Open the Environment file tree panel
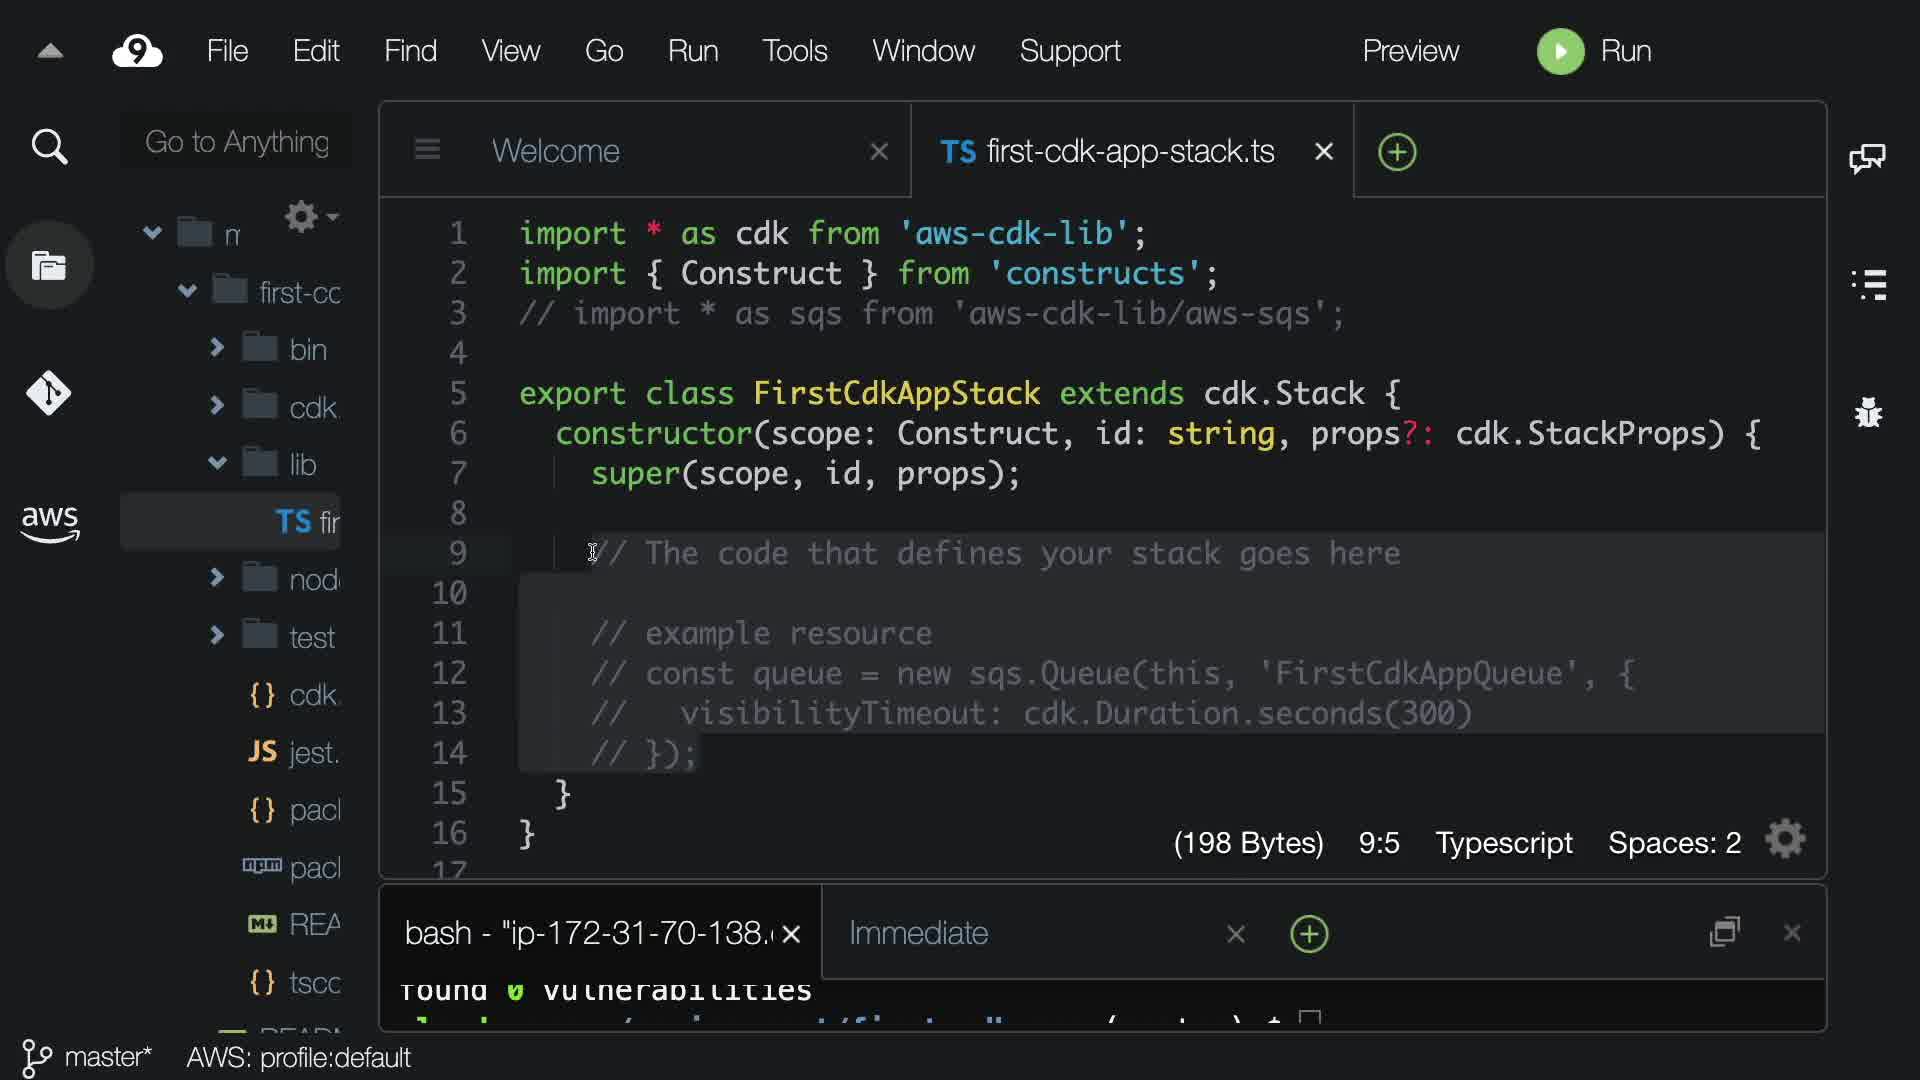 pyautogui.click(x=49, y=266)
